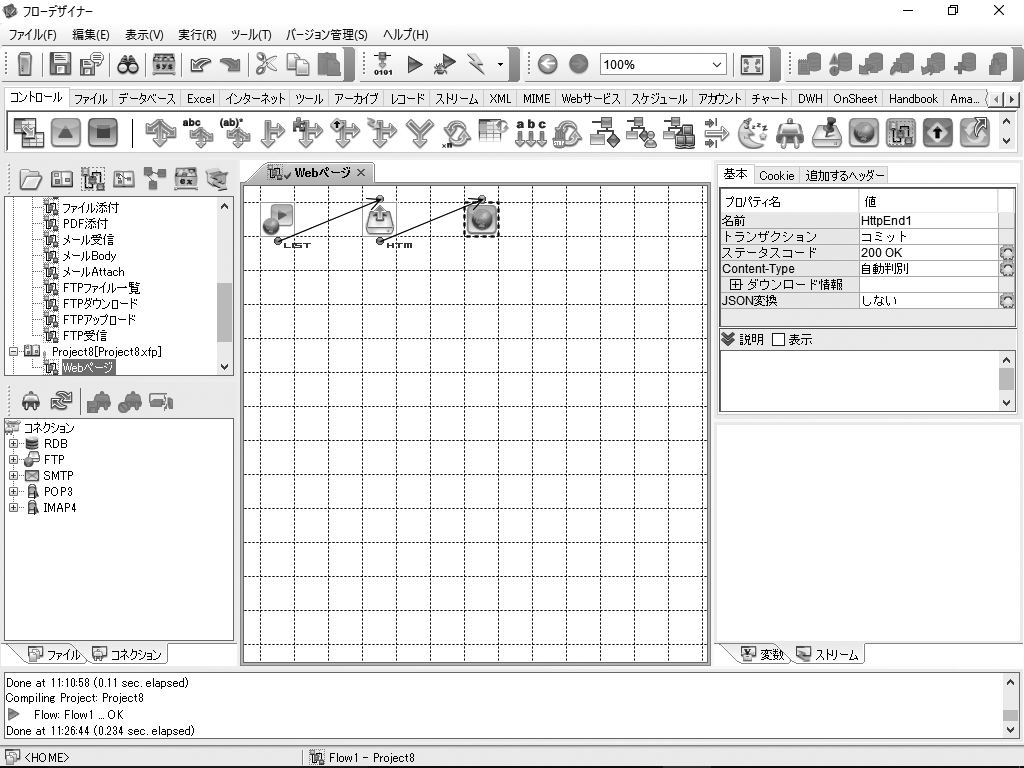1024x768 pixels.
Task: Select メール受信 in the flow tree
Action: coord(88,240)
